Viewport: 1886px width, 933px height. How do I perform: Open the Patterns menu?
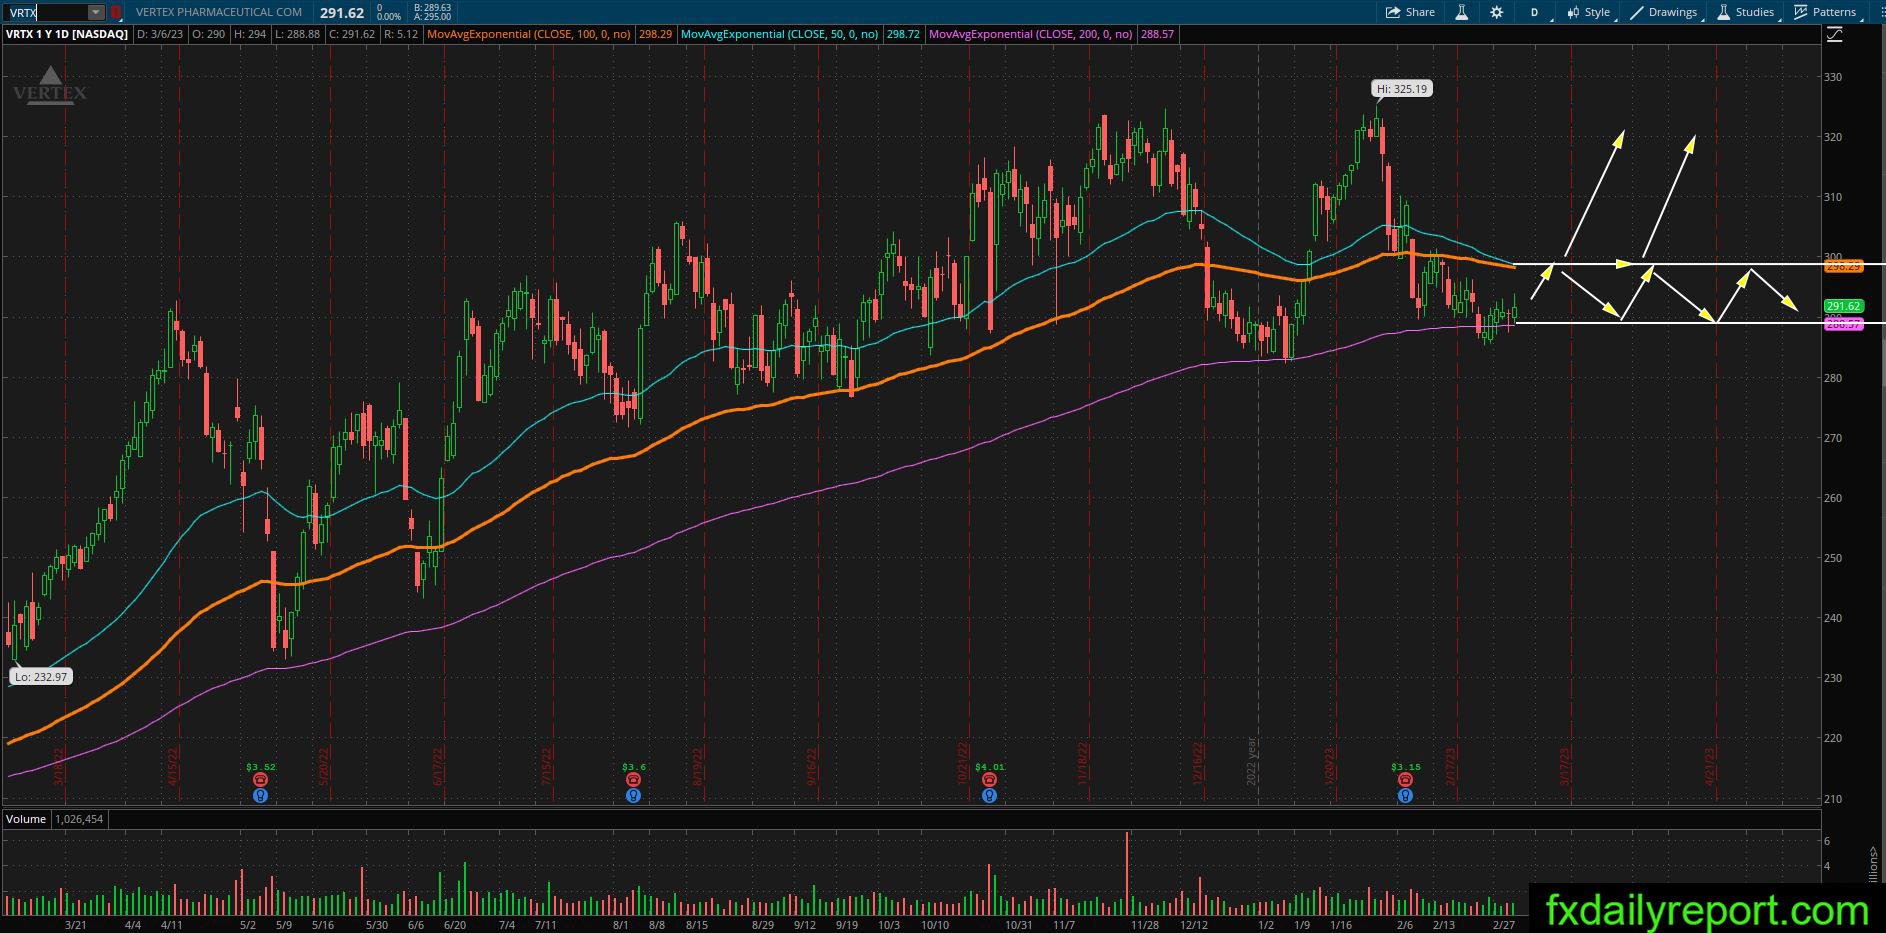[x=1826, y=12]
